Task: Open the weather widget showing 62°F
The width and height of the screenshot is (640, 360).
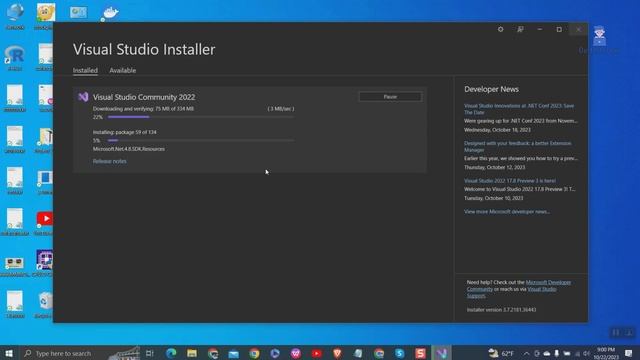Action: pyautogui.click(x=501, y=353)
